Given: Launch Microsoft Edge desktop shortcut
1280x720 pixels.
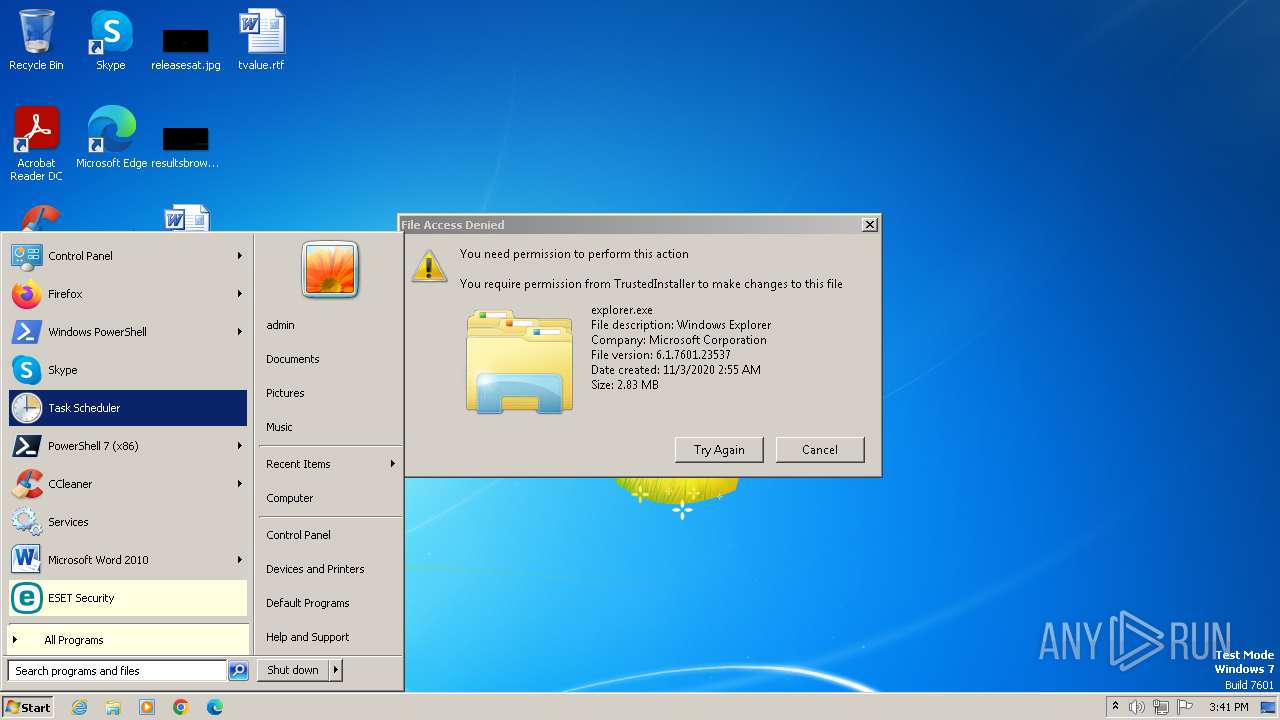Looking at the screenshot, I should [111, 138].
